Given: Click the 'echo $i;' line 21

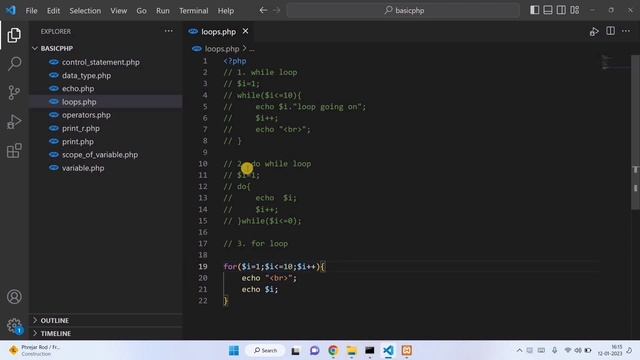Looking at the screenshot, I should pos(260,289).
